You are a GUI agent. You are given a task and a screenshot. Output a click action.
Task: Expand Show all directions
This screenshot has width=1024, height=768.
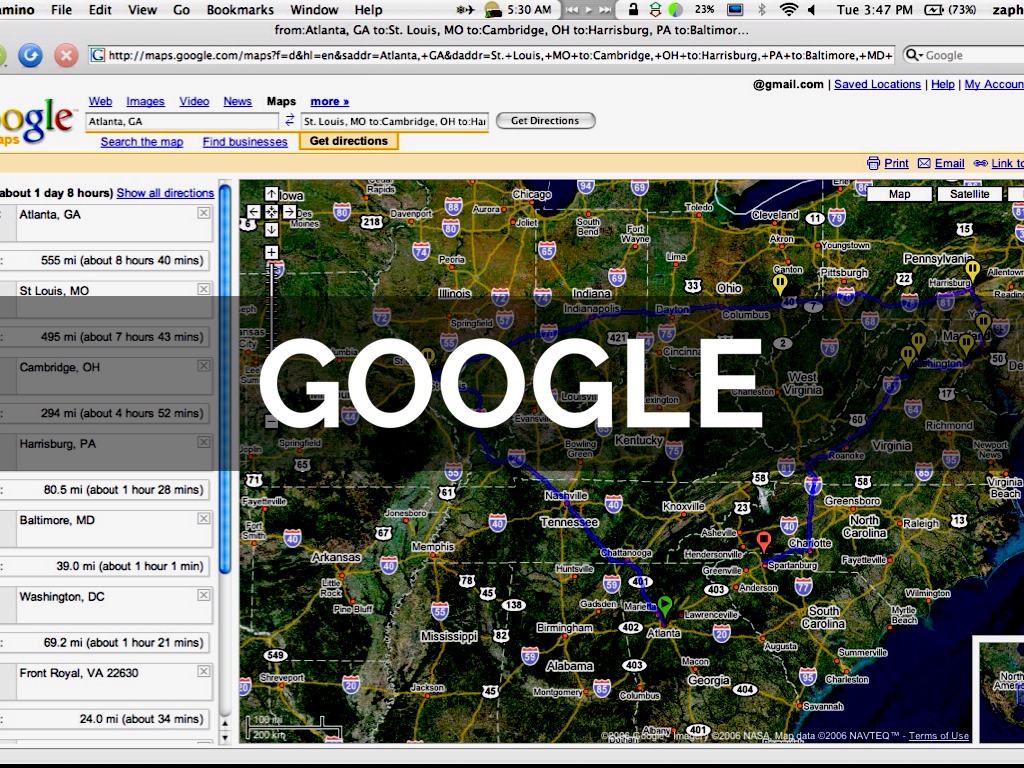[x=165, y=193]
